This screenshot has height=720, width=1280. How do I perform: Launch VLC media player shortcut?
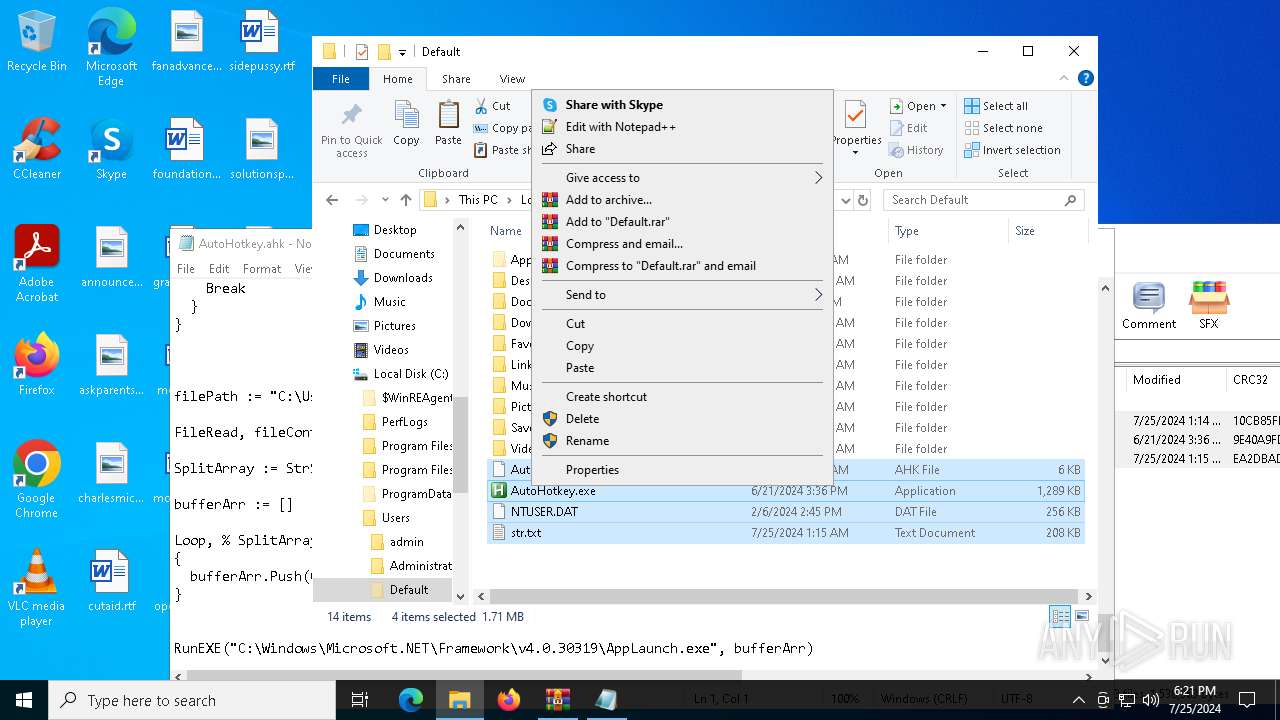pos(37,587)
